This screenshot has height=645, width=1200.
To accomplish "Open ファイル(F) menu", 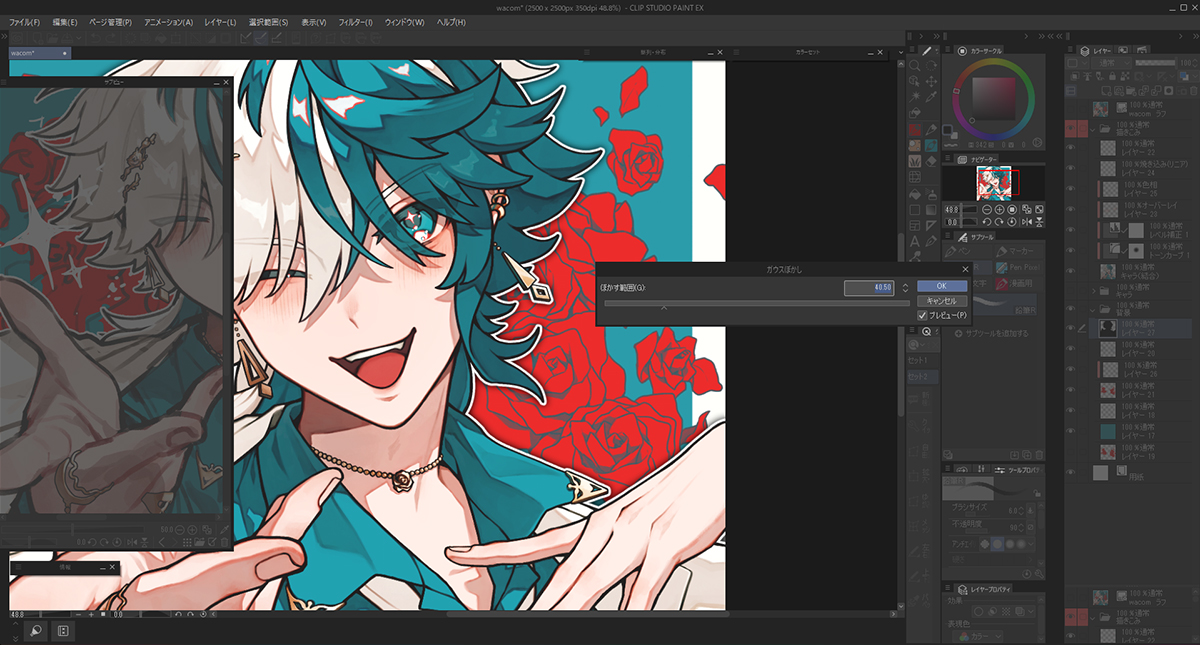I will (x=25, y=22).
